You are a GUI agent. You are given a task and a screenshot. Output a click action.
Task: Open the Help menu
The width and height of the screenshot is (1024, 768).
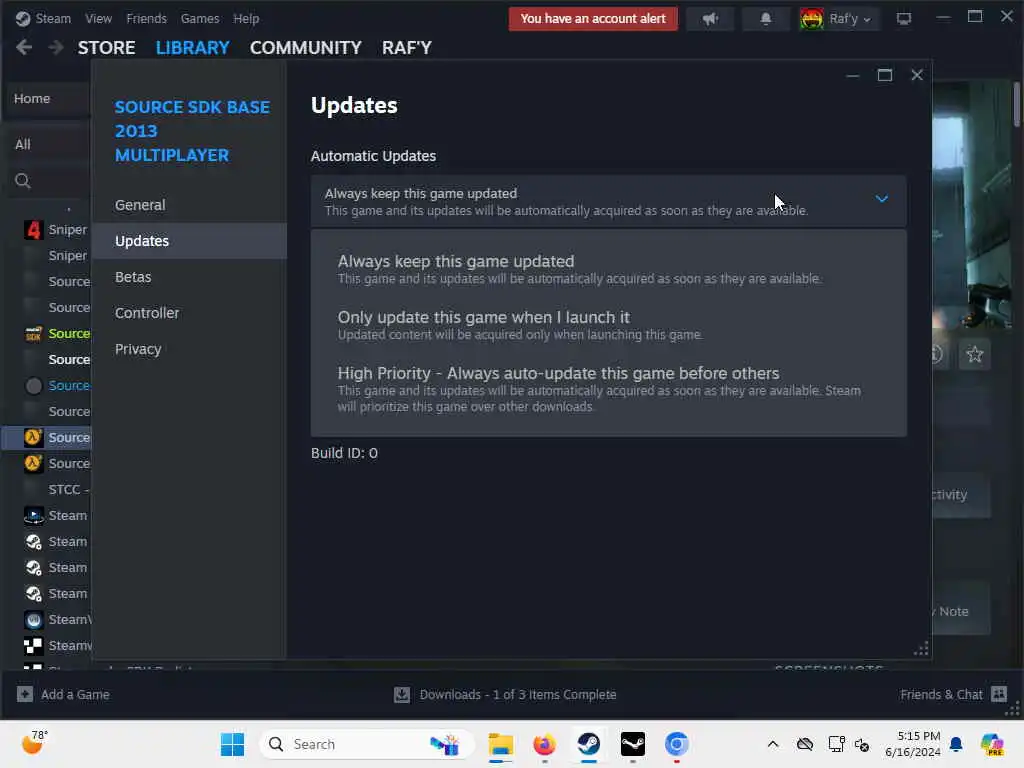(x=246, y=18)
